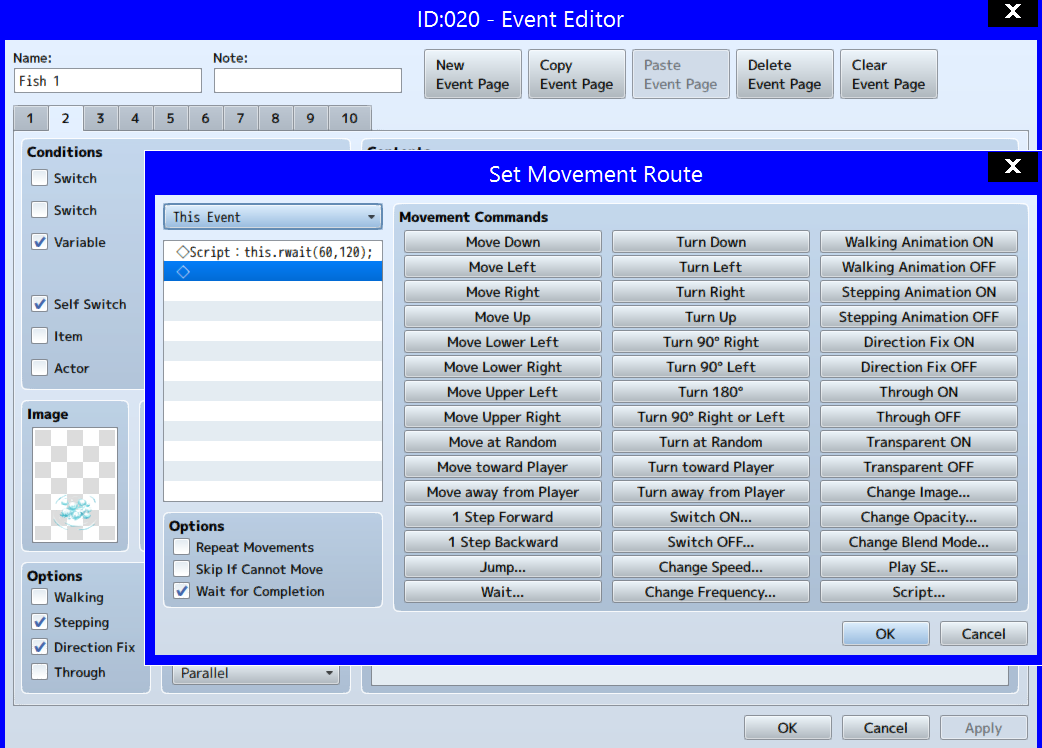Close the Set Movement Route dialog
This screenshot has width=1042, height=748.
click(1013, 166)
